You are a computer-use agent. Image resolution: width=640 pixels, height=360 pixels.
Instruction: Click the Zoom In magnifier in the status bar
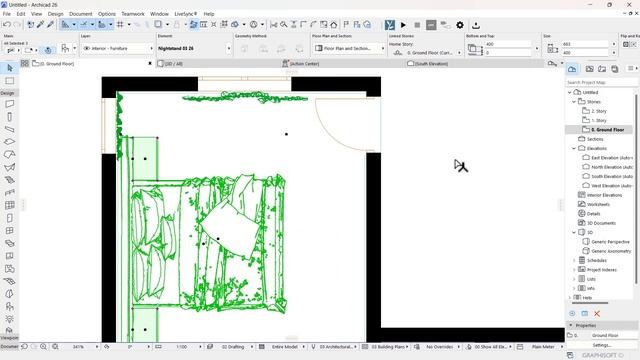tap(43, 347)
